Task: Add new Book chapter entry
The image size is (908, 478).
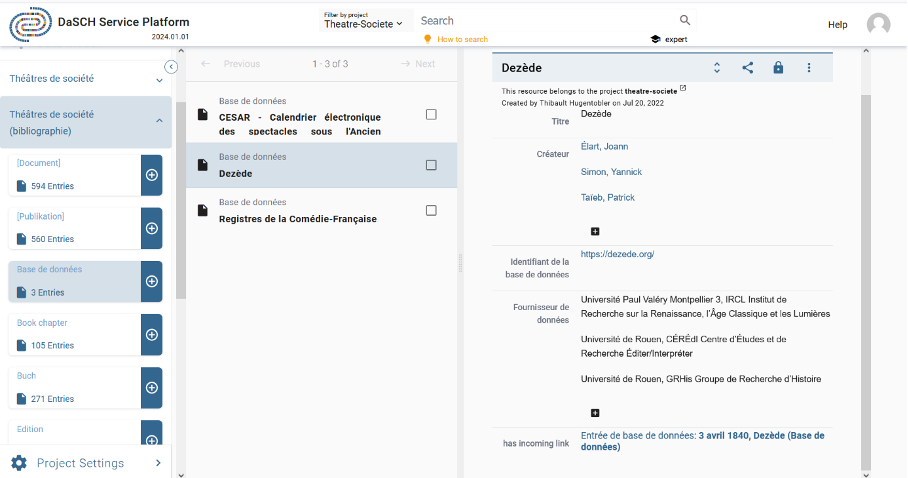Action: tap(152, 334)
